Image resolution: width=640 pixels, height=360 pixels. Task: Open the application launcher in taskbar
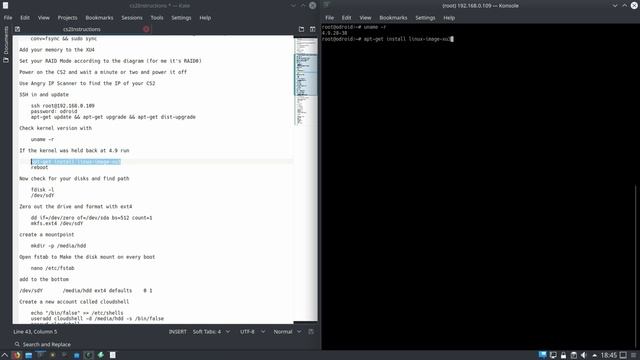pyautogui.click(x=5, y=355)
